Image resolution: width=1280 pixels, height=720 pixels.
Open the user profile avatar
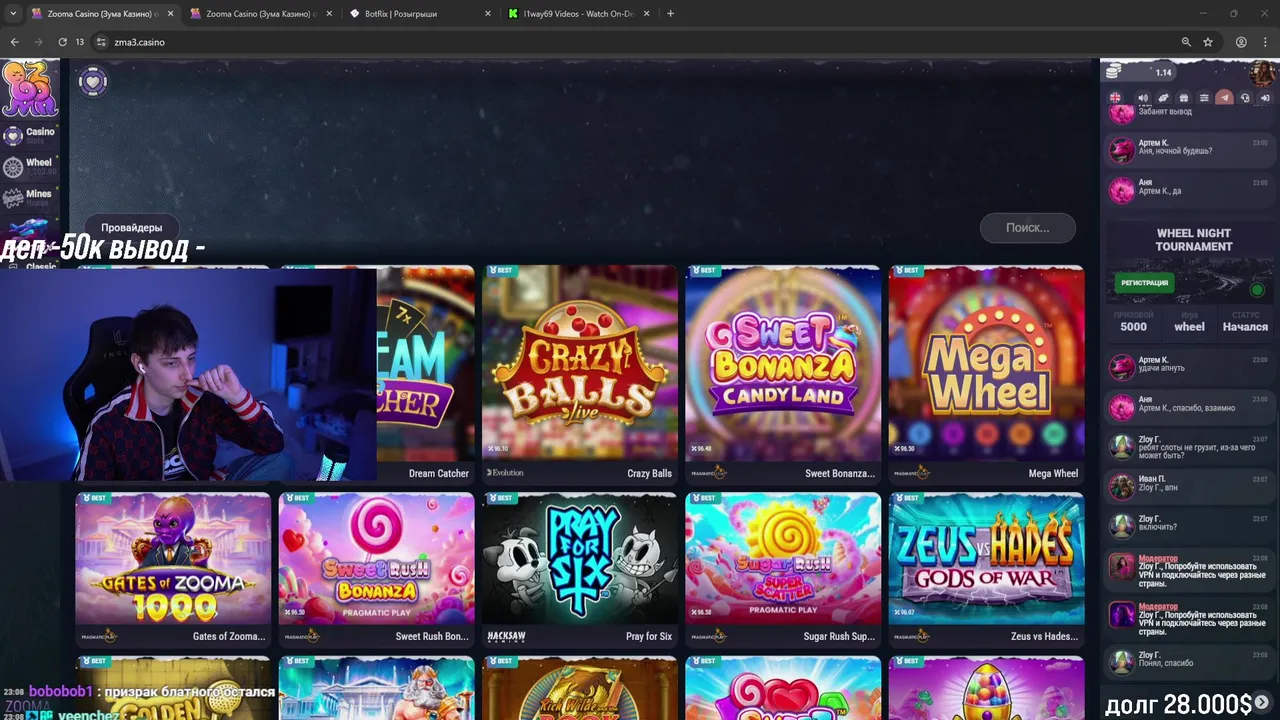[1264, 73]
